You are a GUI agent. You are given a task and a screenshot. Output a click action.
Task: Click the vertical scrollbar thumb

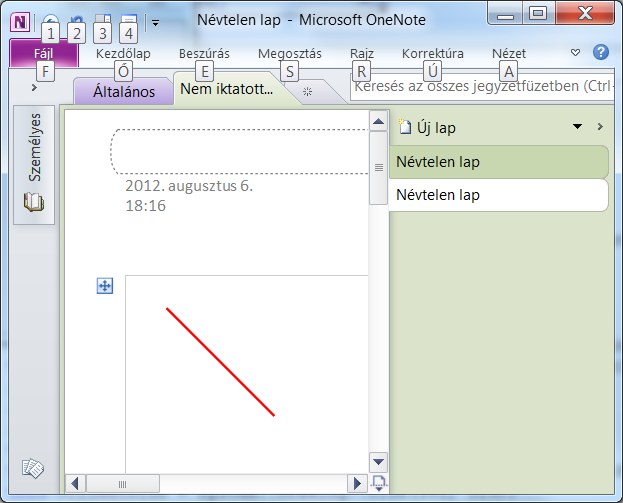[378, 168]
